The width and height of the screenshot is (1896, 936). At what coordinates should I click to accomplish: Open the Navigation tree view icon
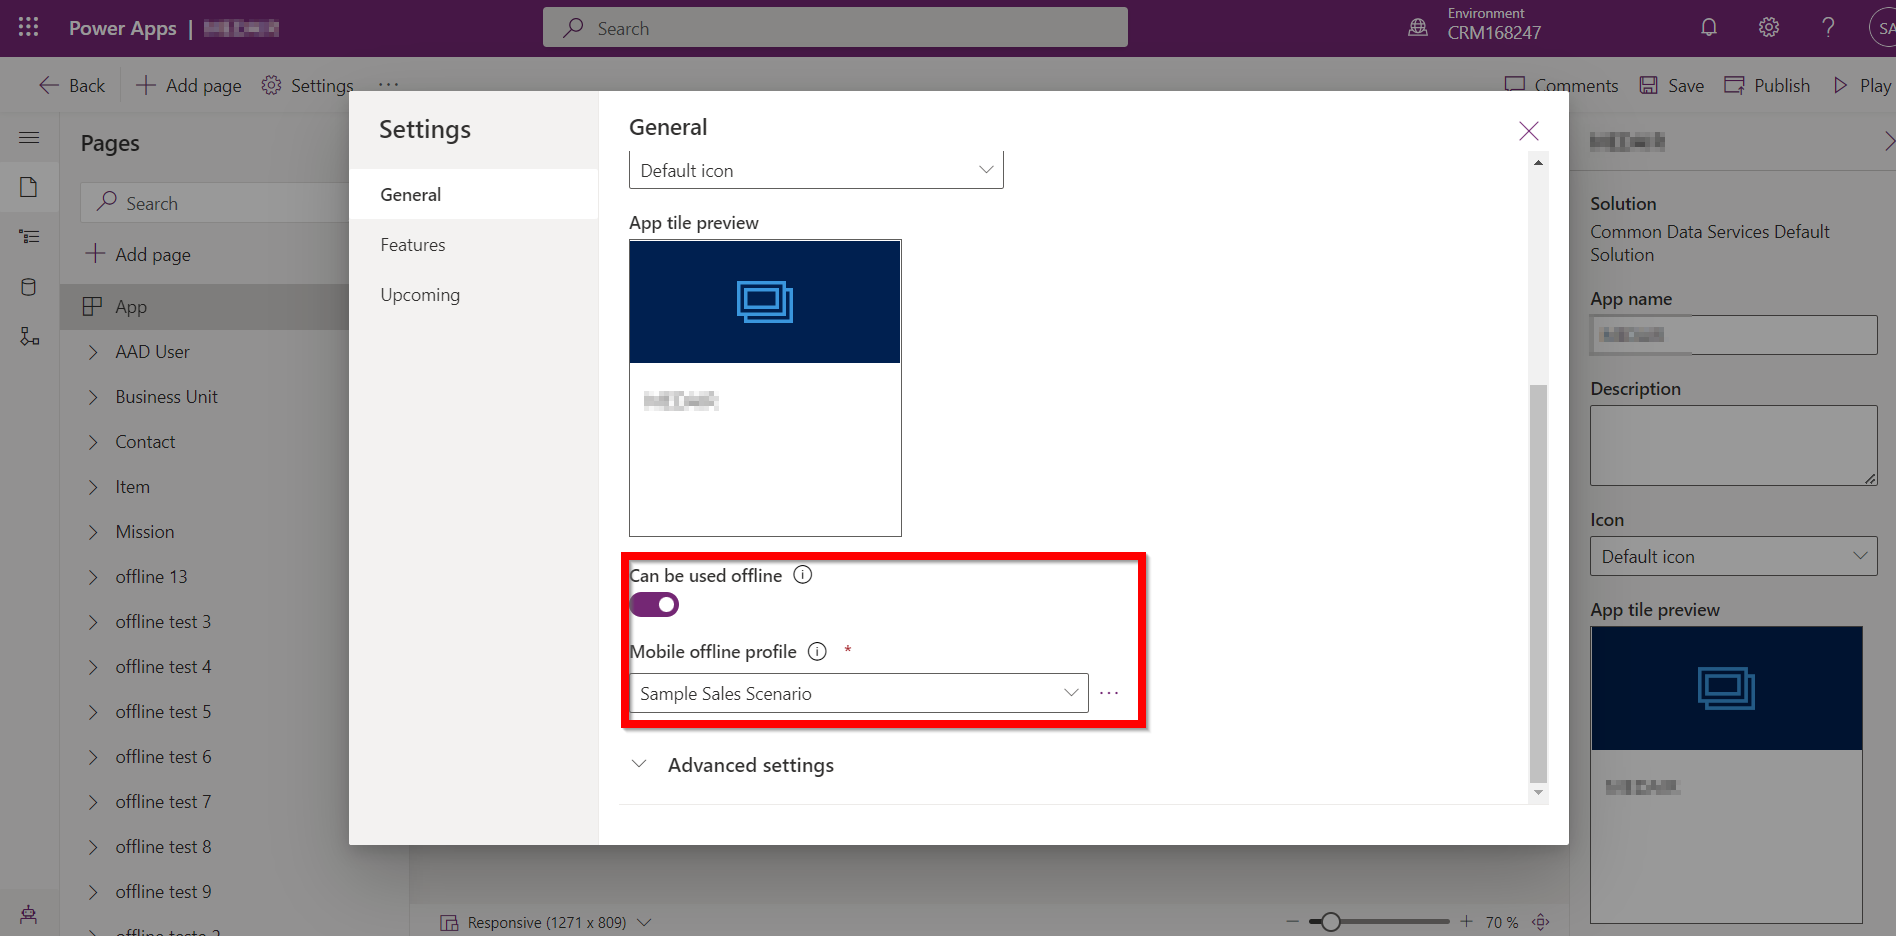(29, 237)
